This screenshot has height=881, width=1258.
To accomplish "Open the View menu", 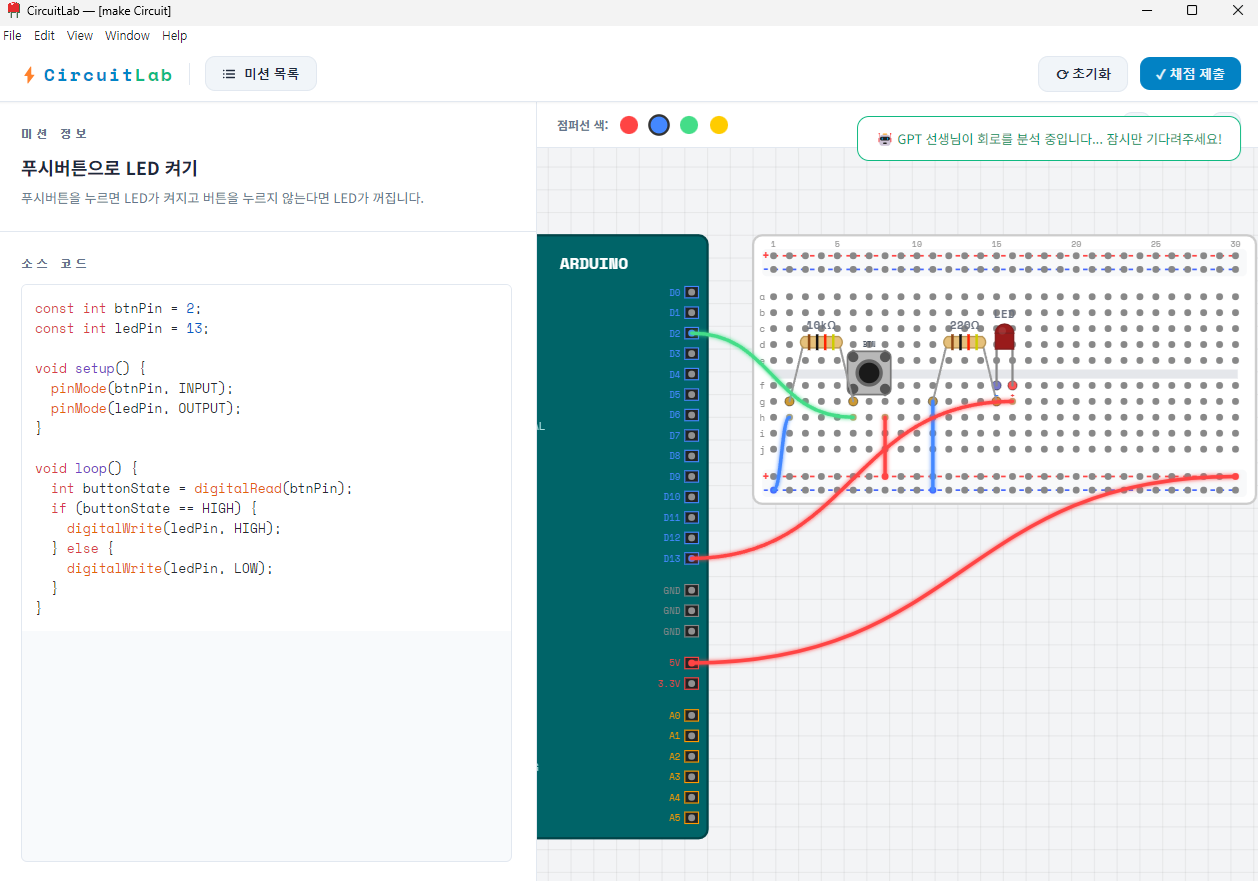I will point(80,35).
